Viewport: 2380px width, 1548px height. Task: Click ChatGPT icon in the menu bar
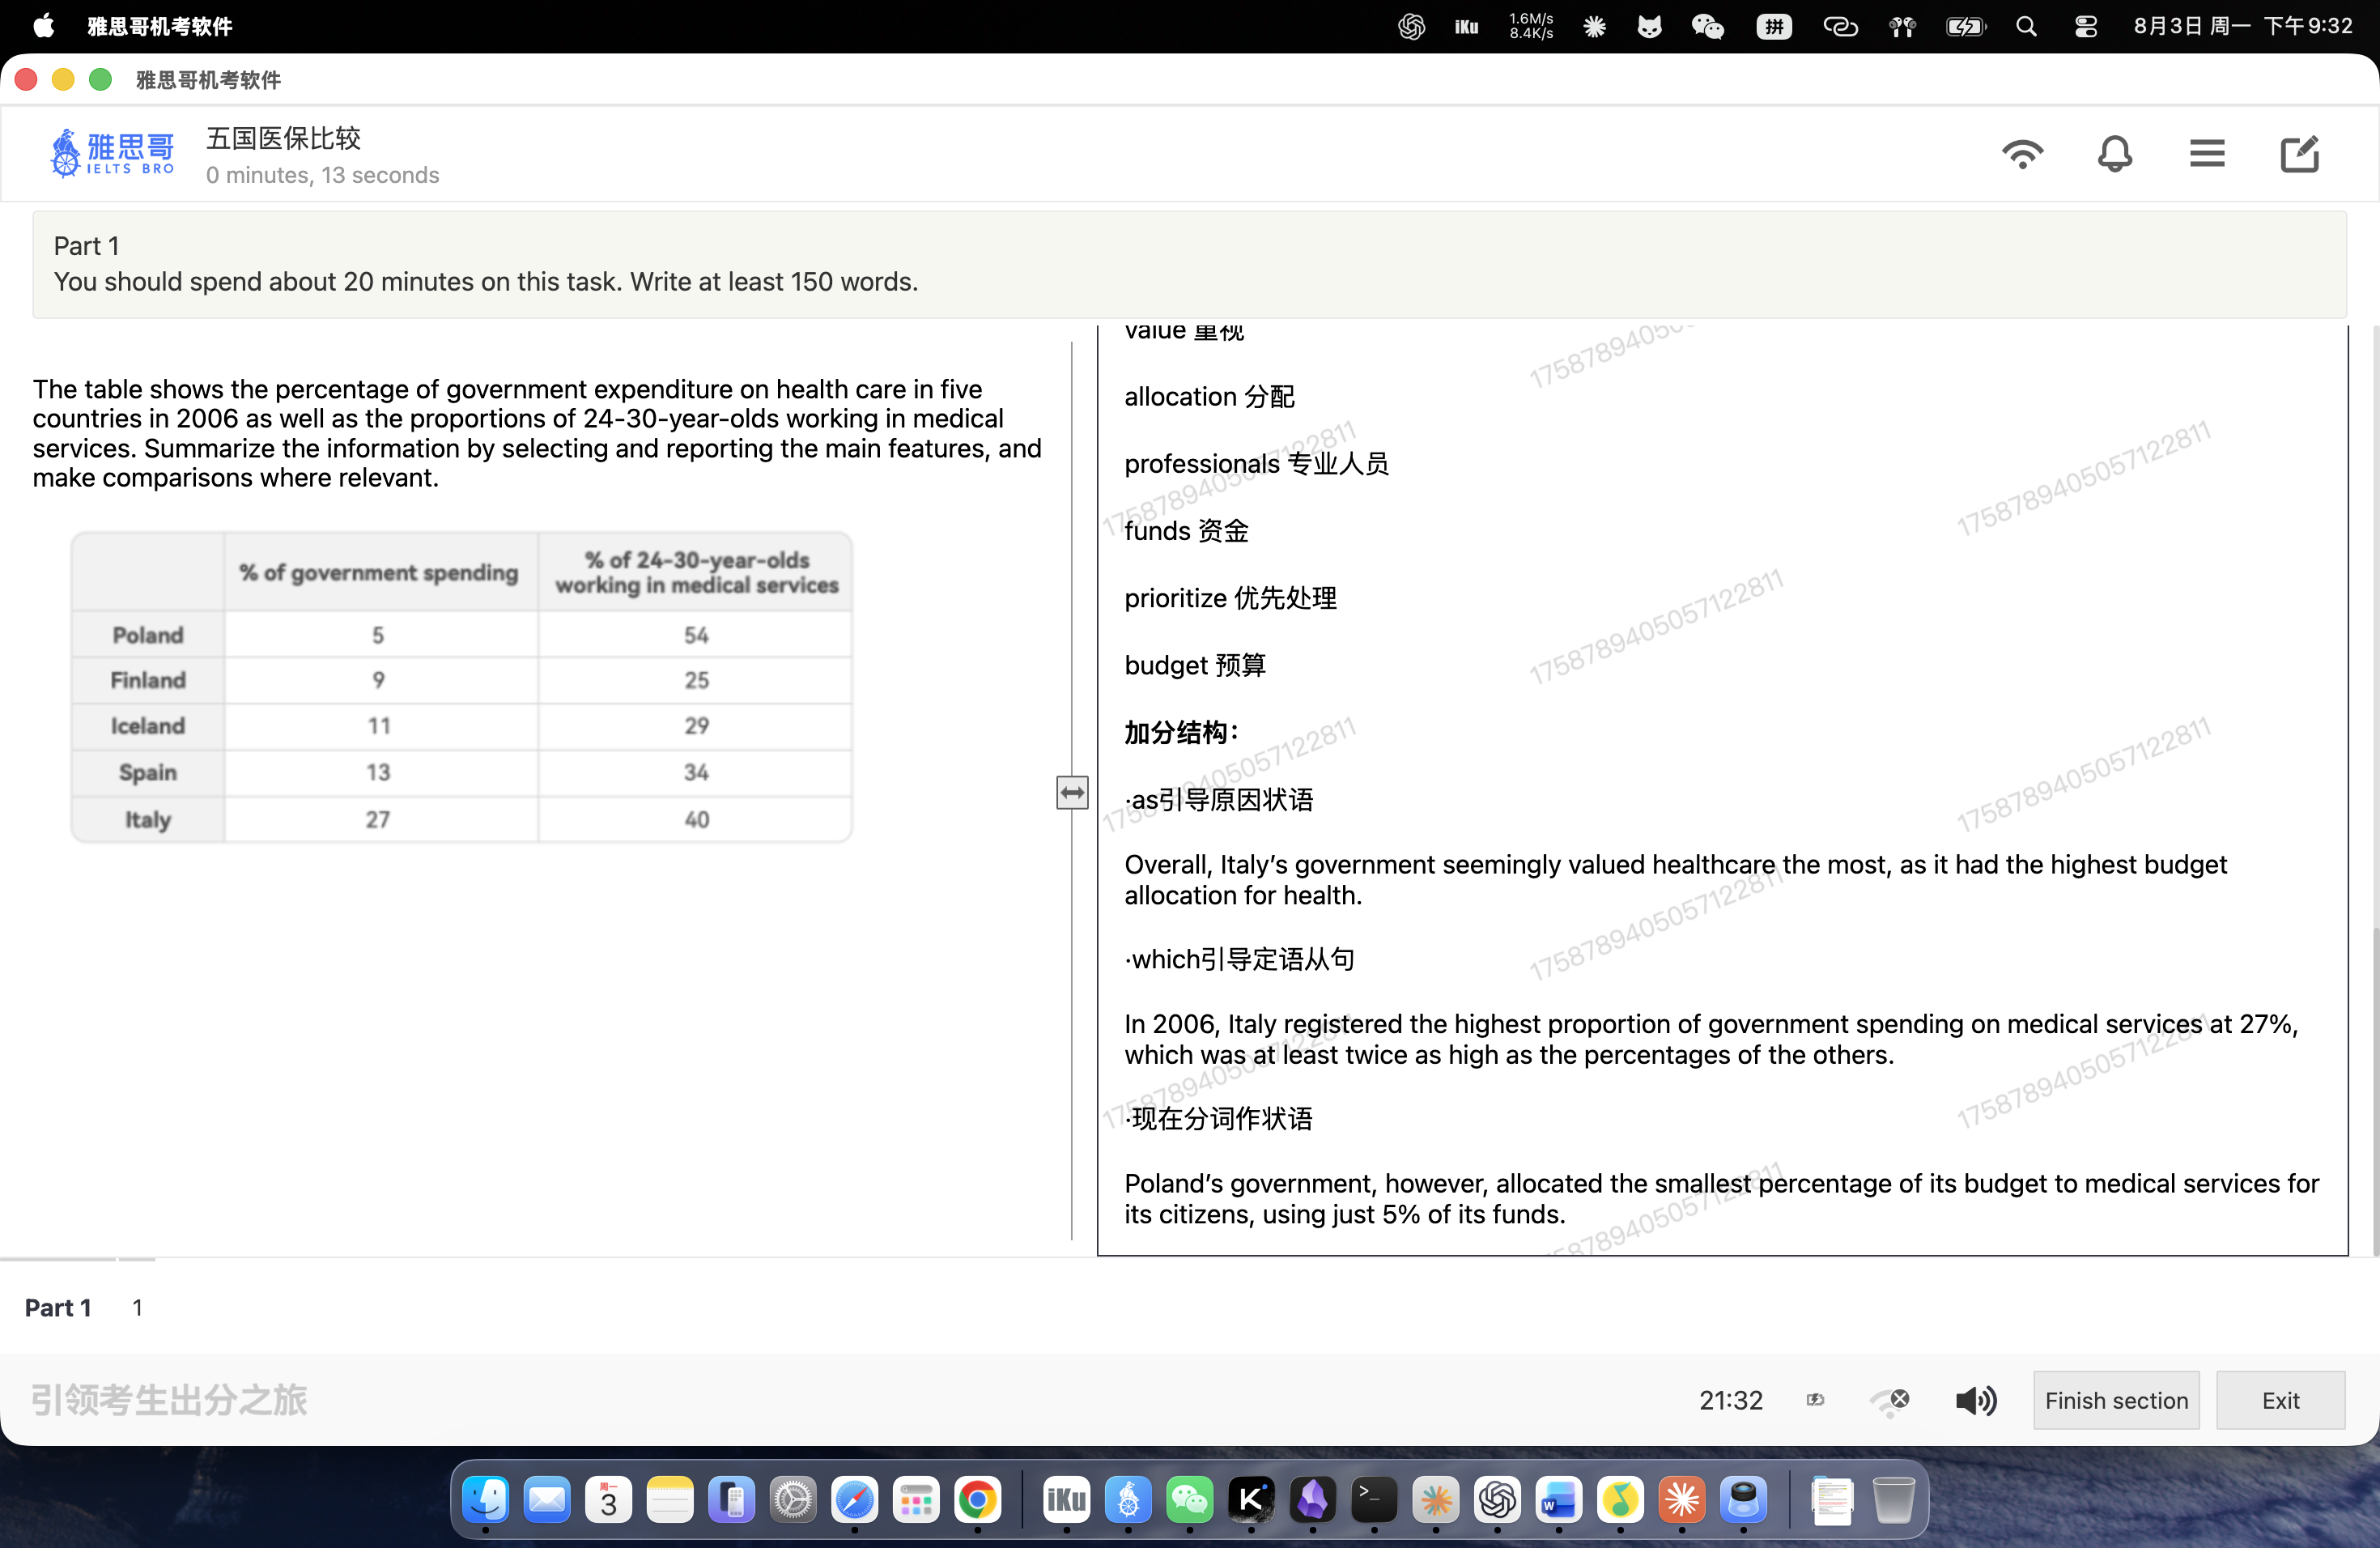pyautogui.click(x=1411, y=26)
